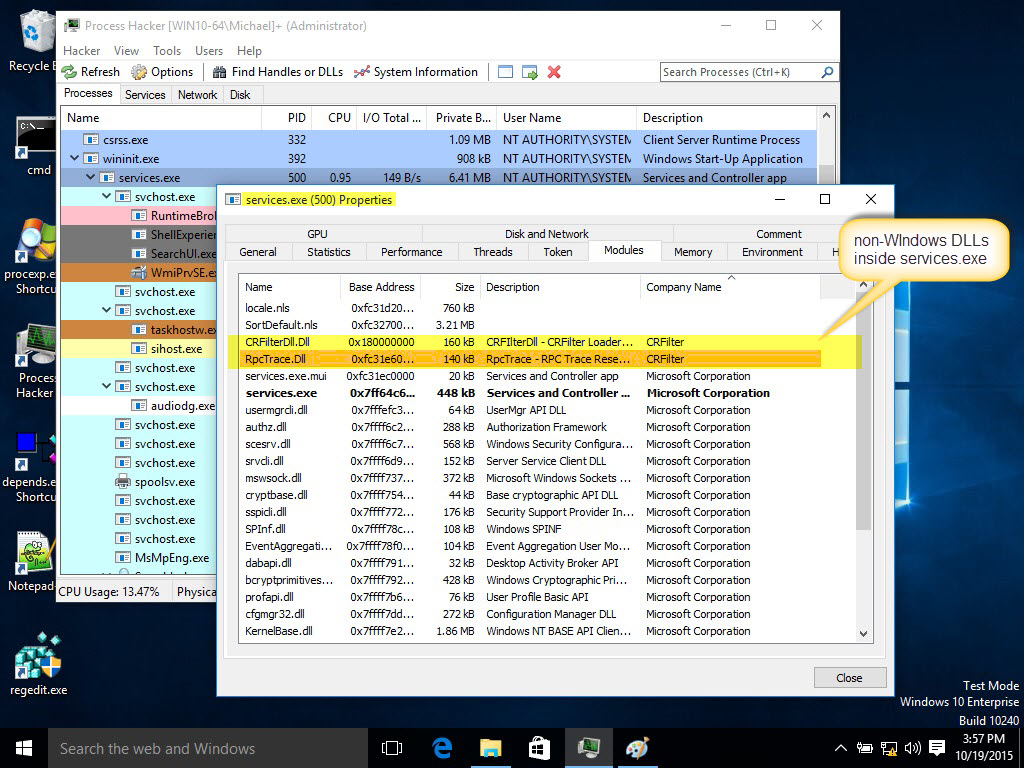
Task: Click the search magnifier icon in Process Hacker
Action: [827, 72]
